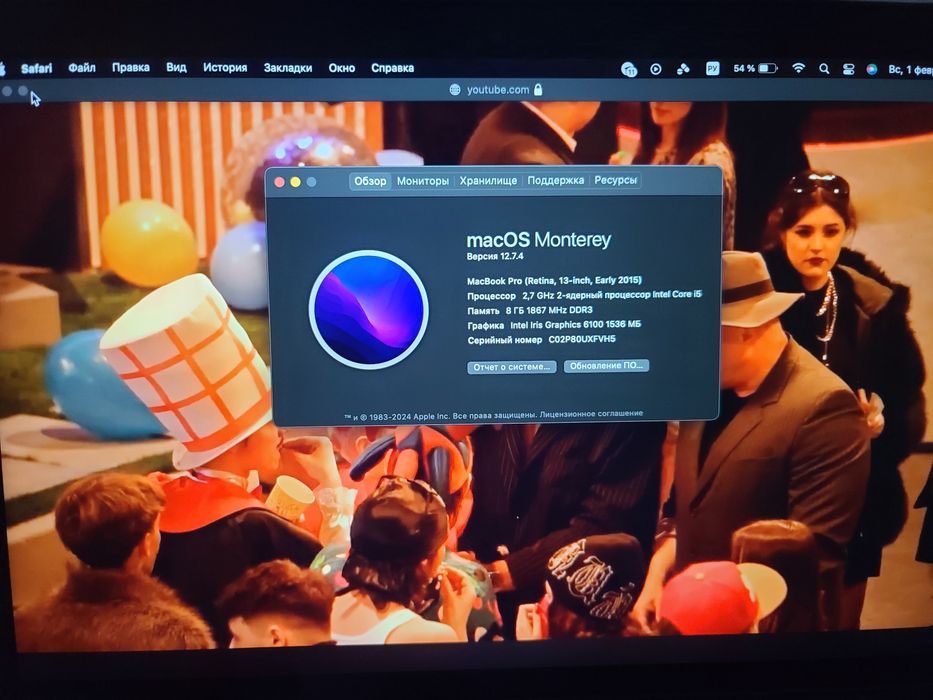
Task: Switch input source via РУ icon
Action: pyautogui.click(x=712, y=68)
